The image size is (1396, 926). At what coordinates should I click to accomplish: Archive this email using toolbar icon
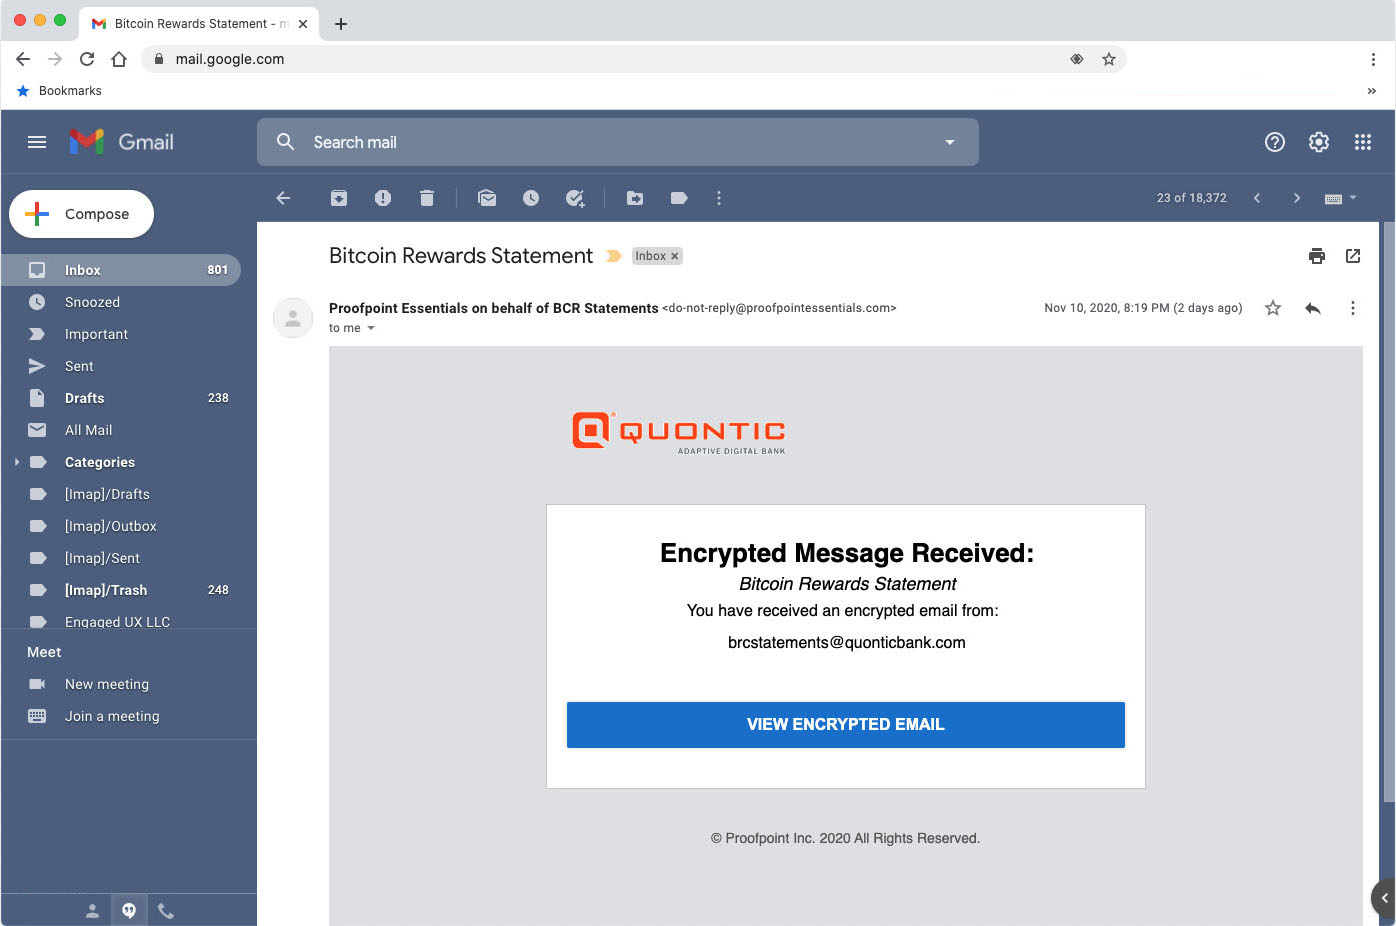click(339, 198)
